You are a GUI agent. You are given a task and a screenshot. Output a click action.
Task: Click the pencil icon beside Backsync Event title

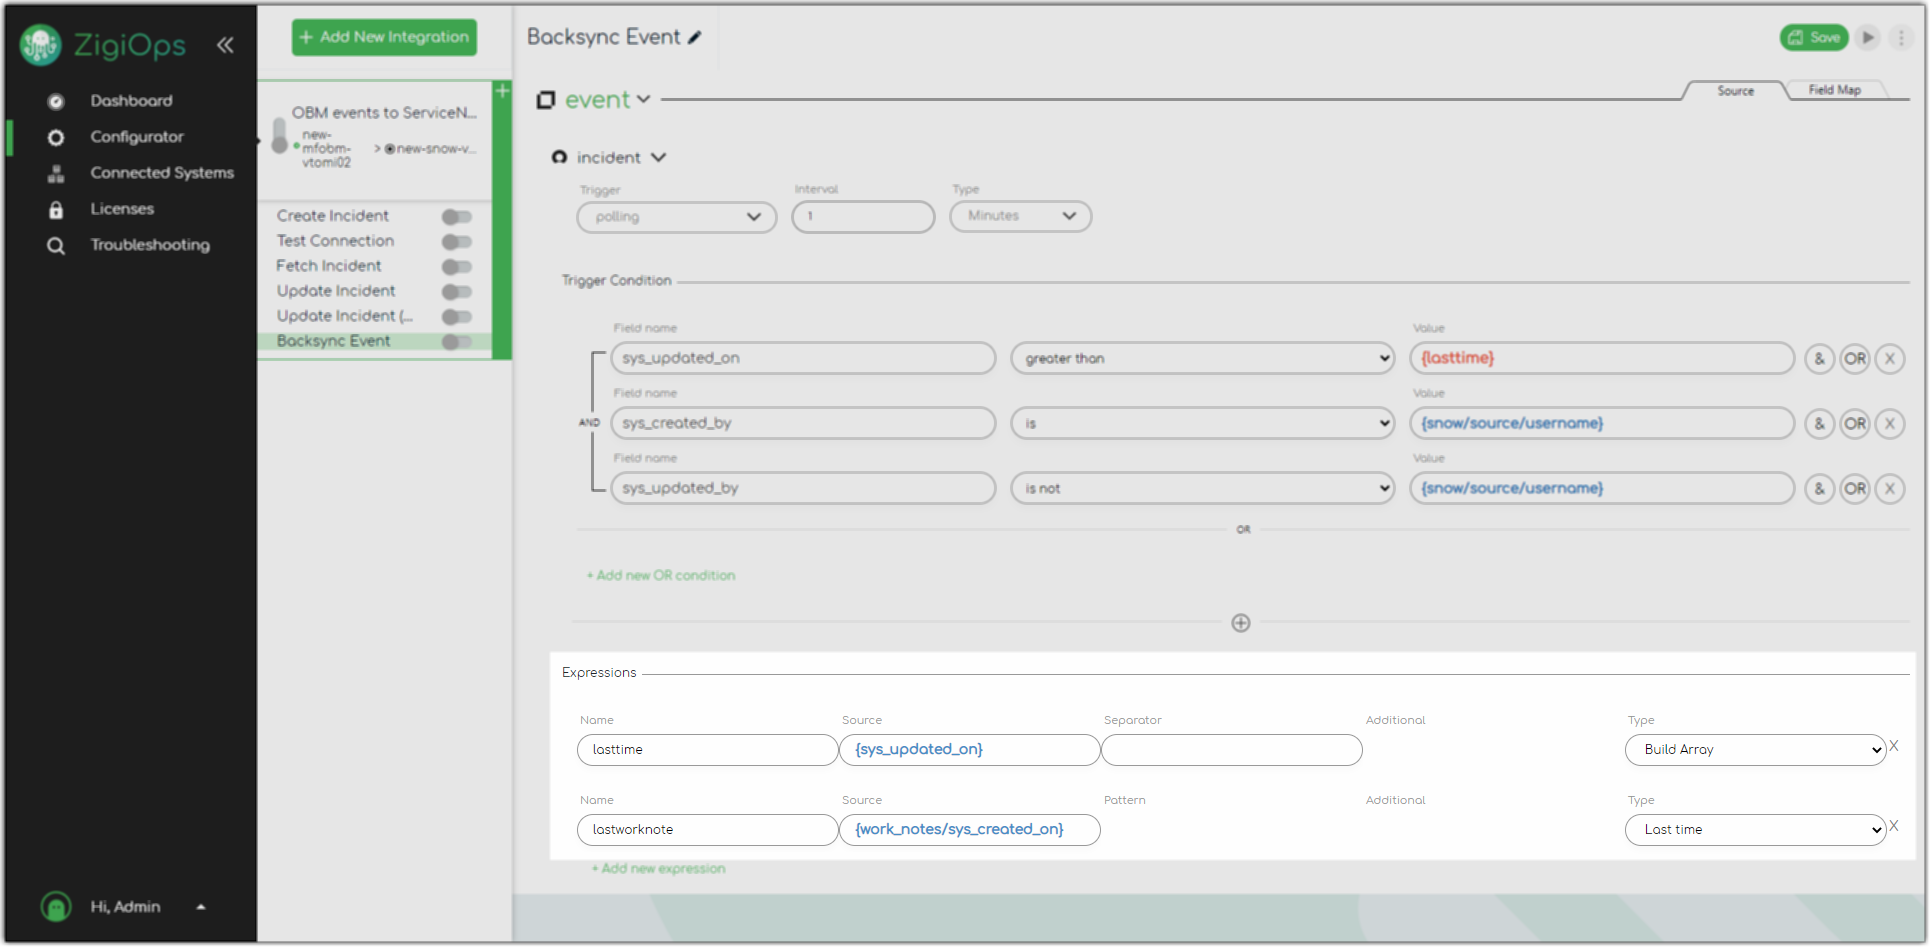[x=695, y=38]
